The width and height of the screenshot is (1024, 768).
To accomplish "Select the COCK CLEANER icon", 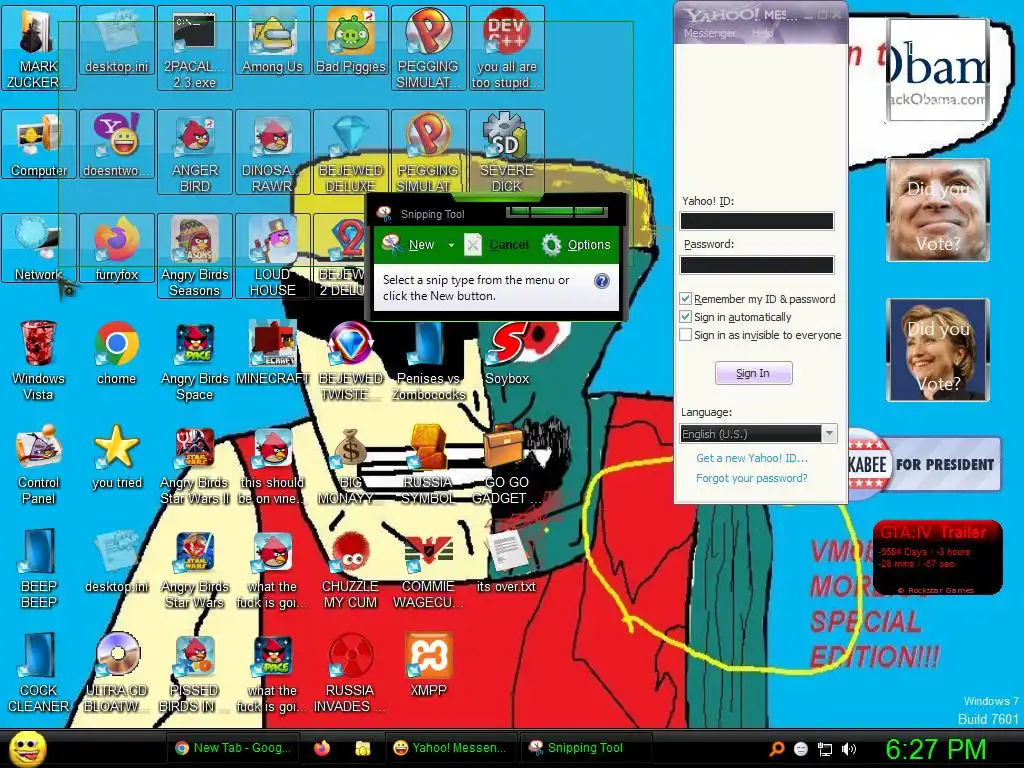I will tap(39, 671).
